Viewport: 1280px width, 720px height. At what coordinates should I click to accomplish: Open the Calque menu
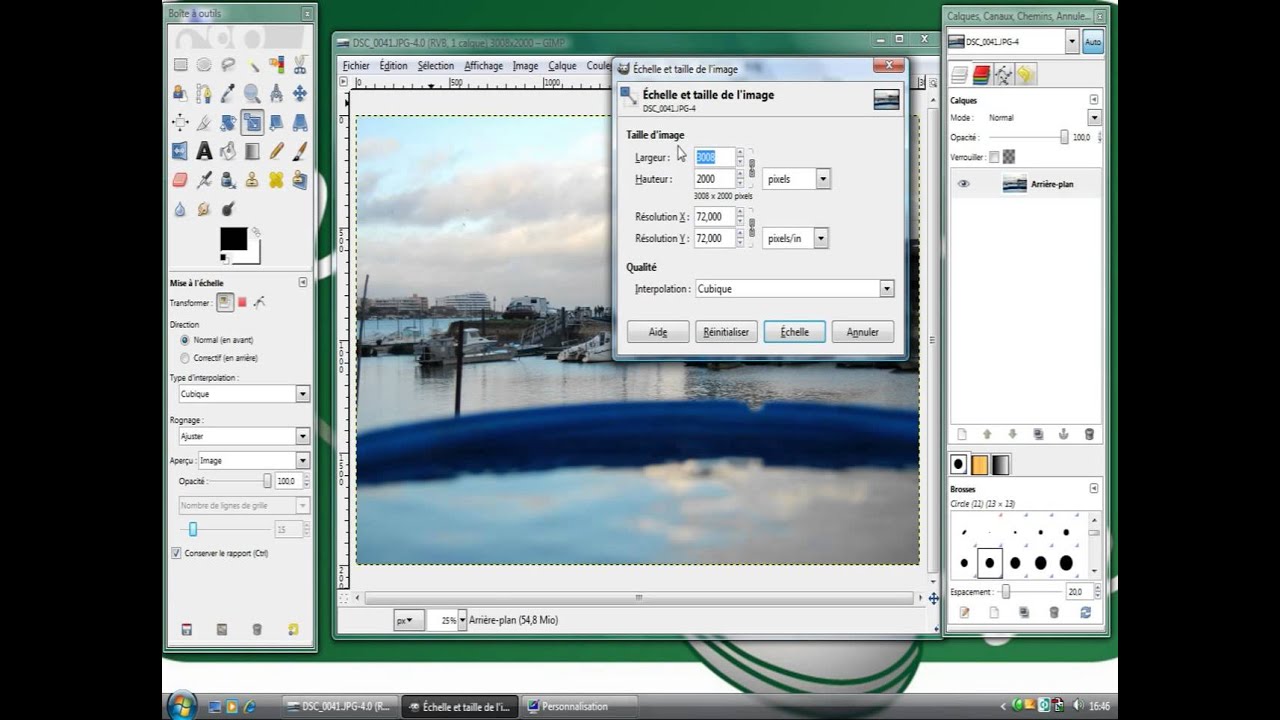point(562,66)
